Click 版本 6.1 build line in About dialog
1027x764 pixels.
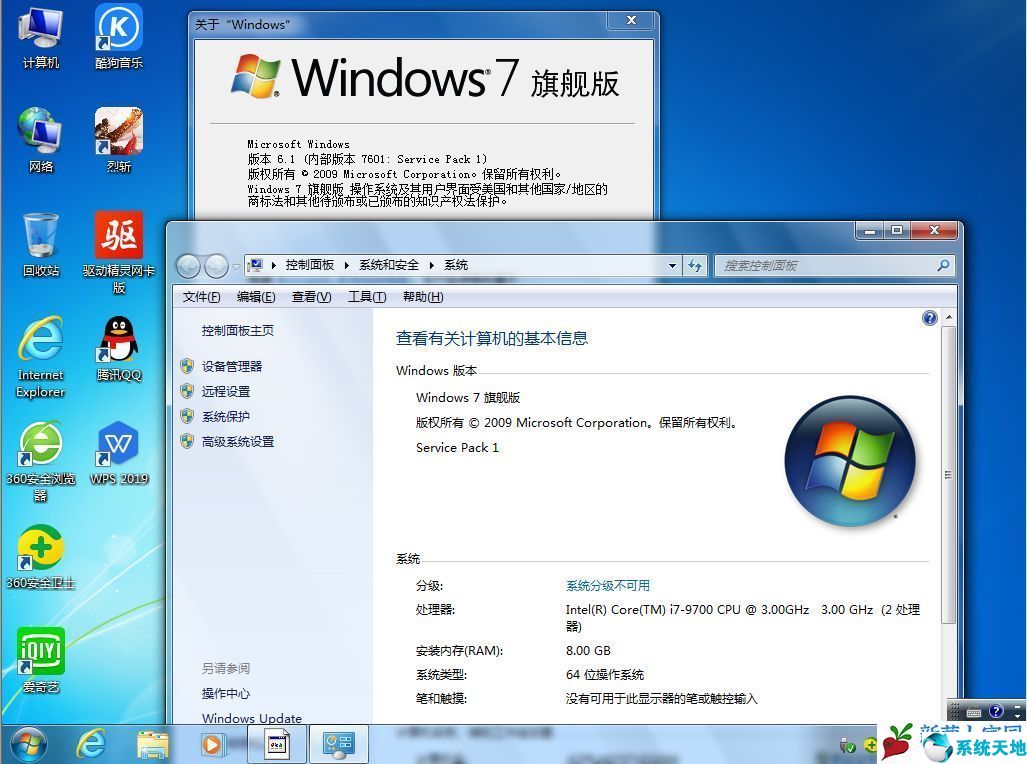click(367, 159)
